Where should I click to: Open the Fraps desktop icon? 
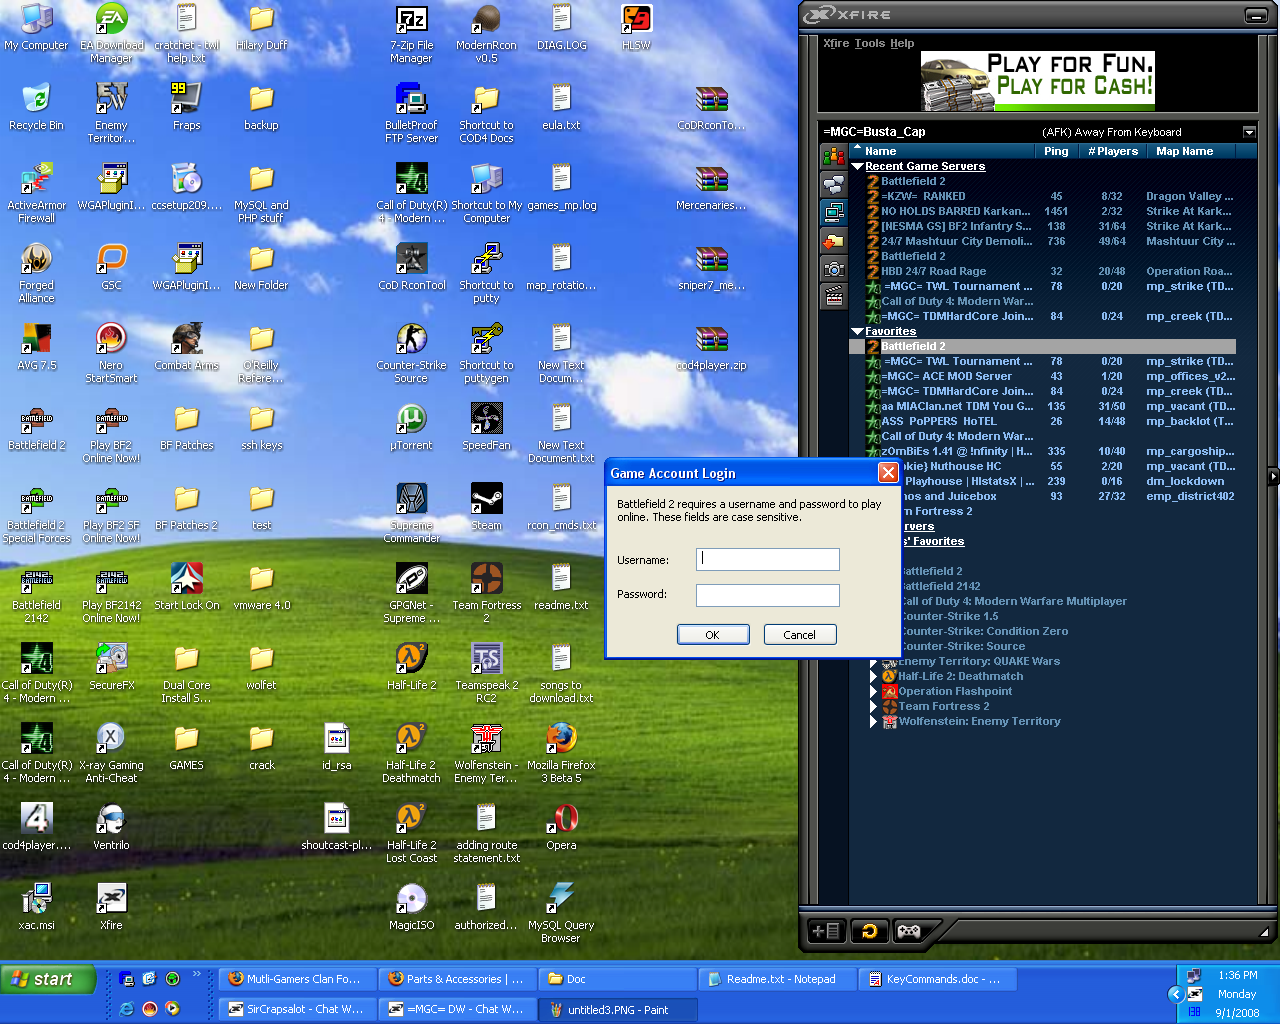(186, 105)
